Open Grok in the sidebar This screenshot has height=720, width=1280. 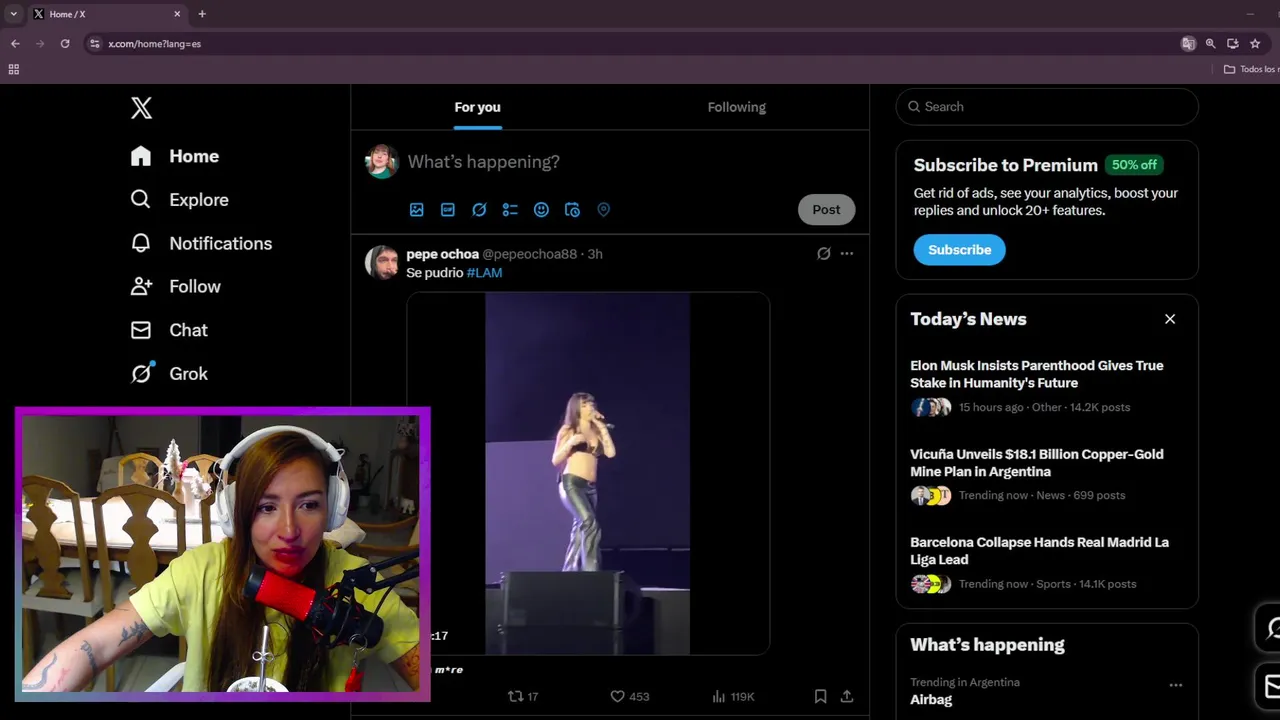169,373
